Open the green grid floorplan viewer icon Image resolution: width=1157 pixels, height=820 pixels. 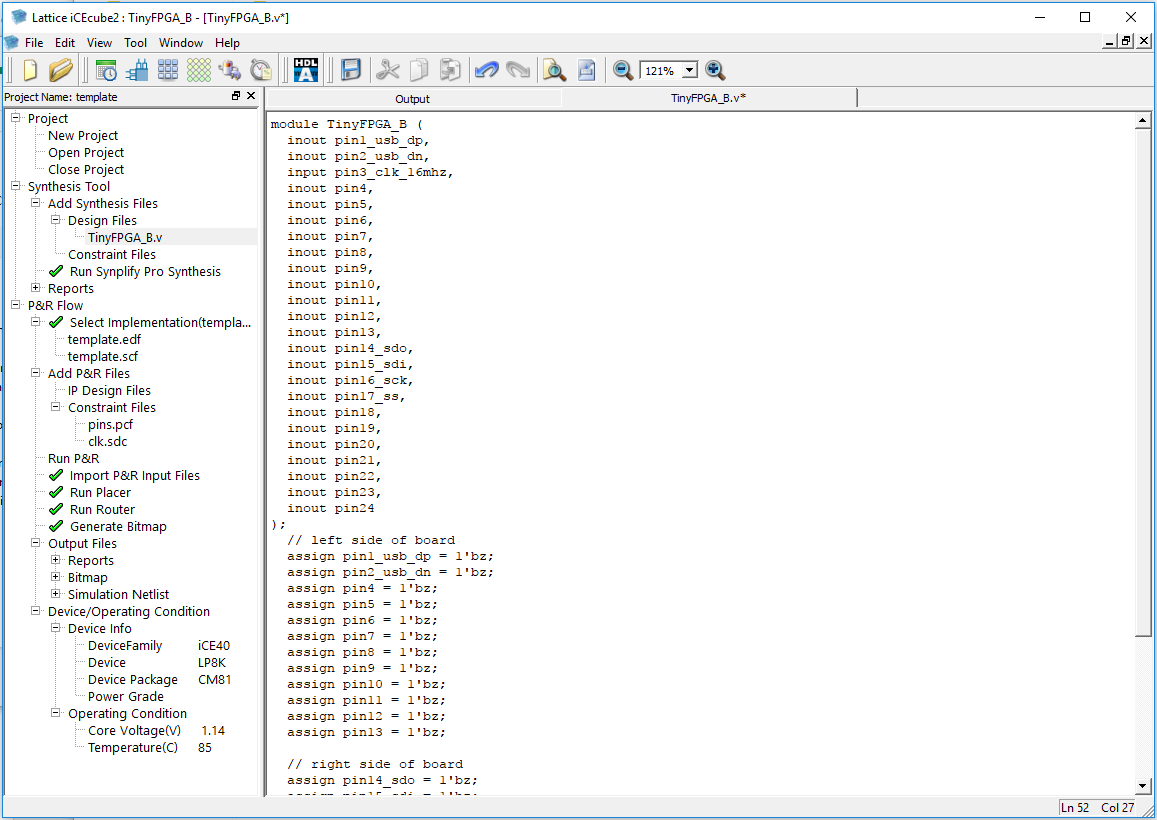click(199, 70)
